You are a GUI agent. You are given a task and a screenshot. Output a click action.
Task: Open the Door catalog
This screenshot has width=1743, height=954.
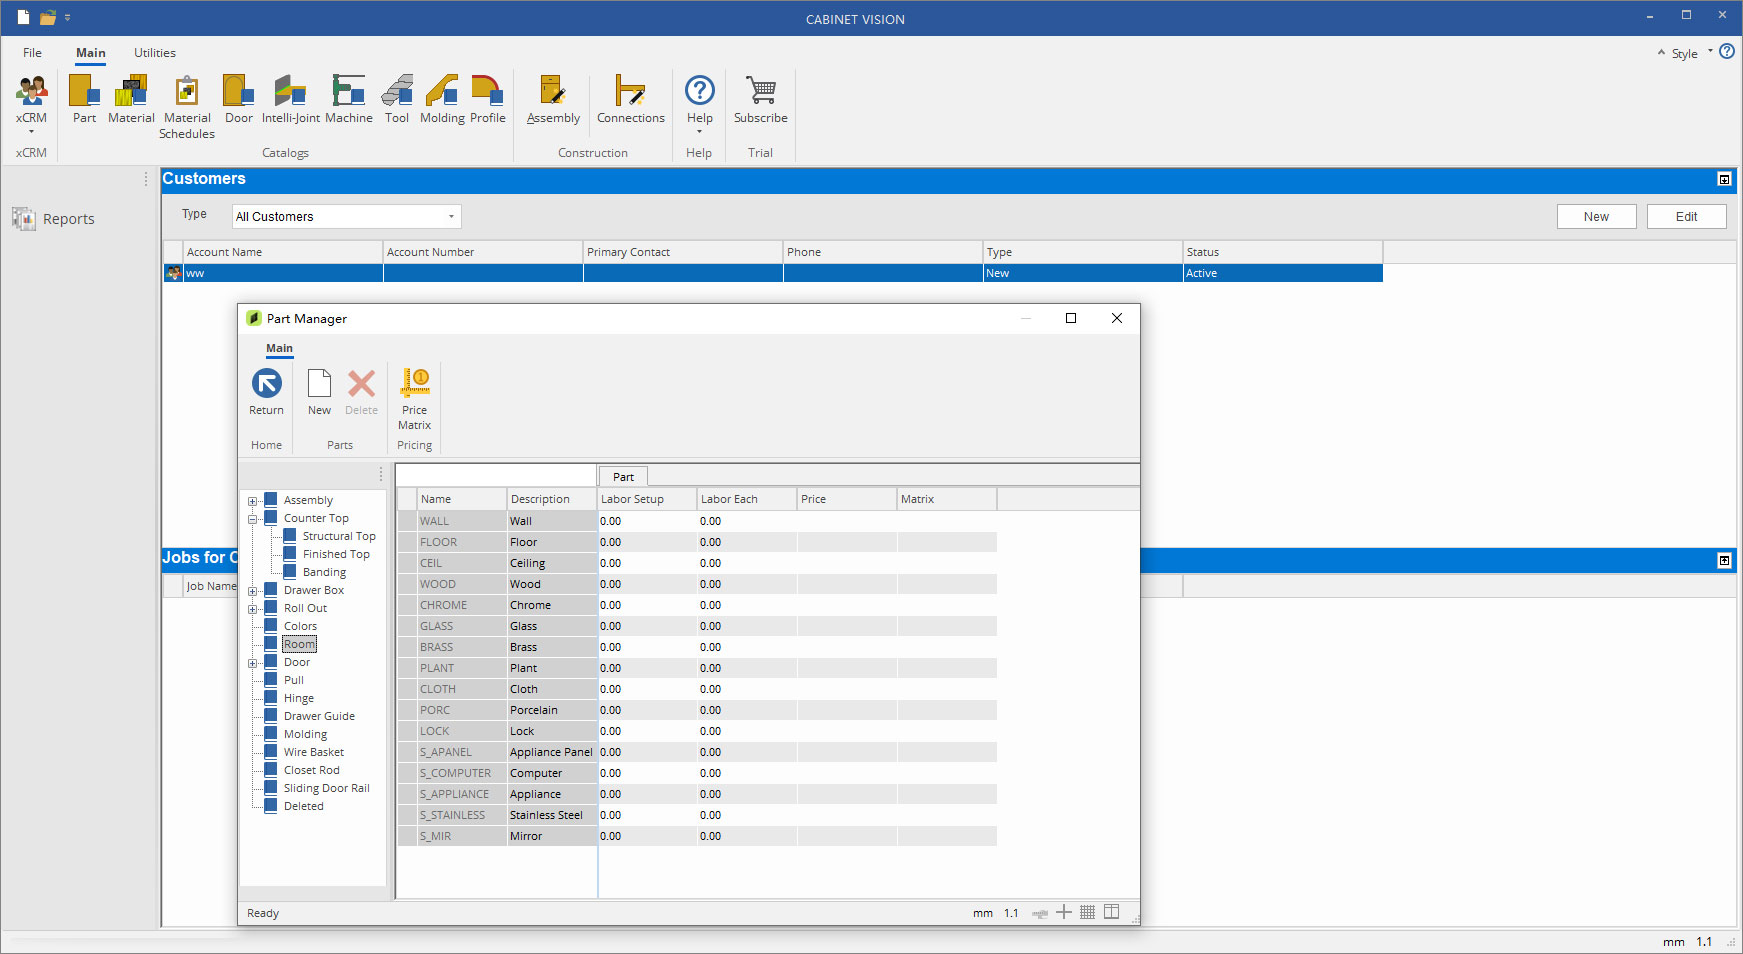tap(238, 98)
